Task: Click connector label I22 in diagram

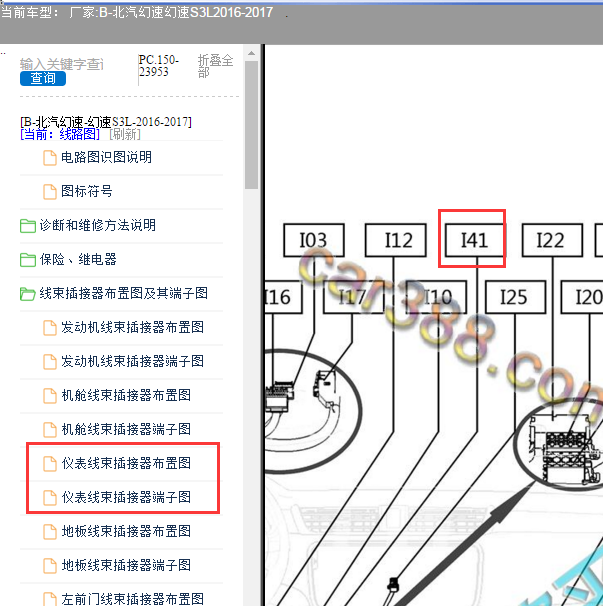Action: 552,240
